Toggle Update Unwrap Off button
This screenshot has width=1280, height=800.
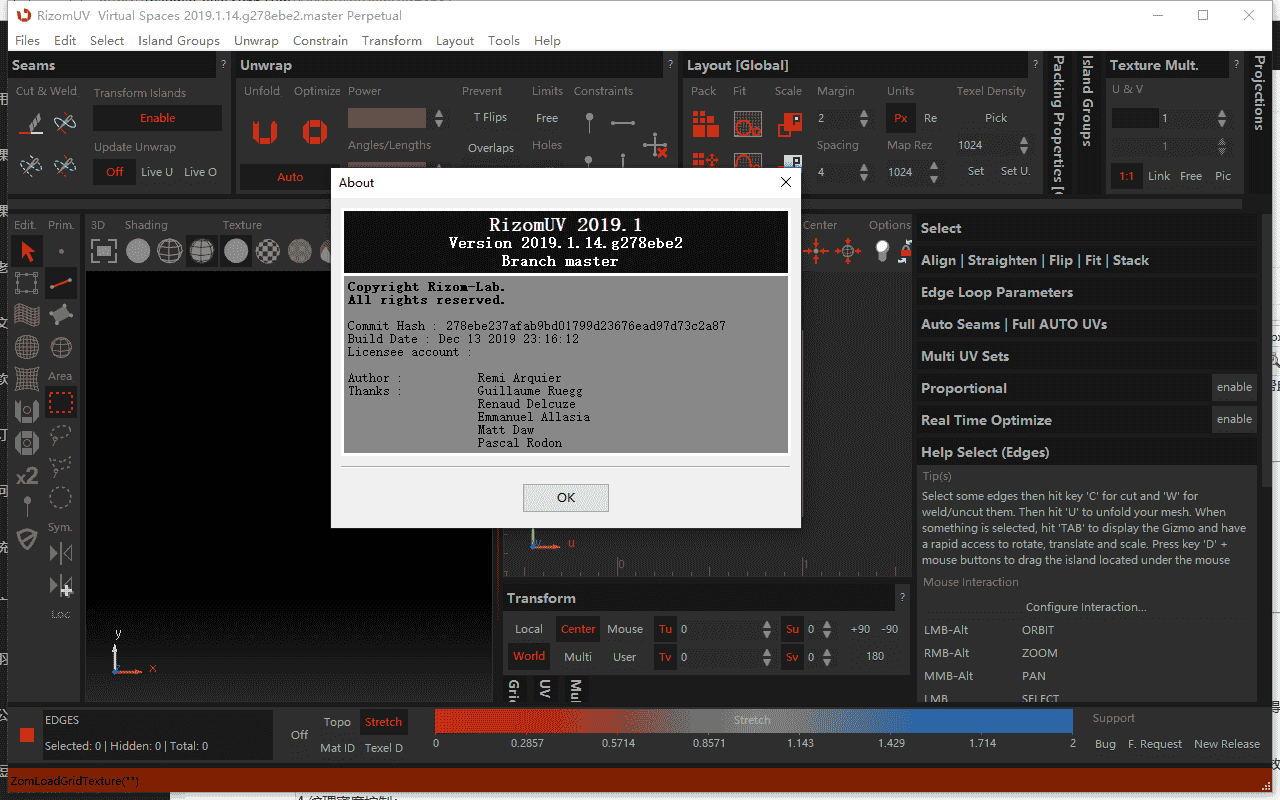115,172
